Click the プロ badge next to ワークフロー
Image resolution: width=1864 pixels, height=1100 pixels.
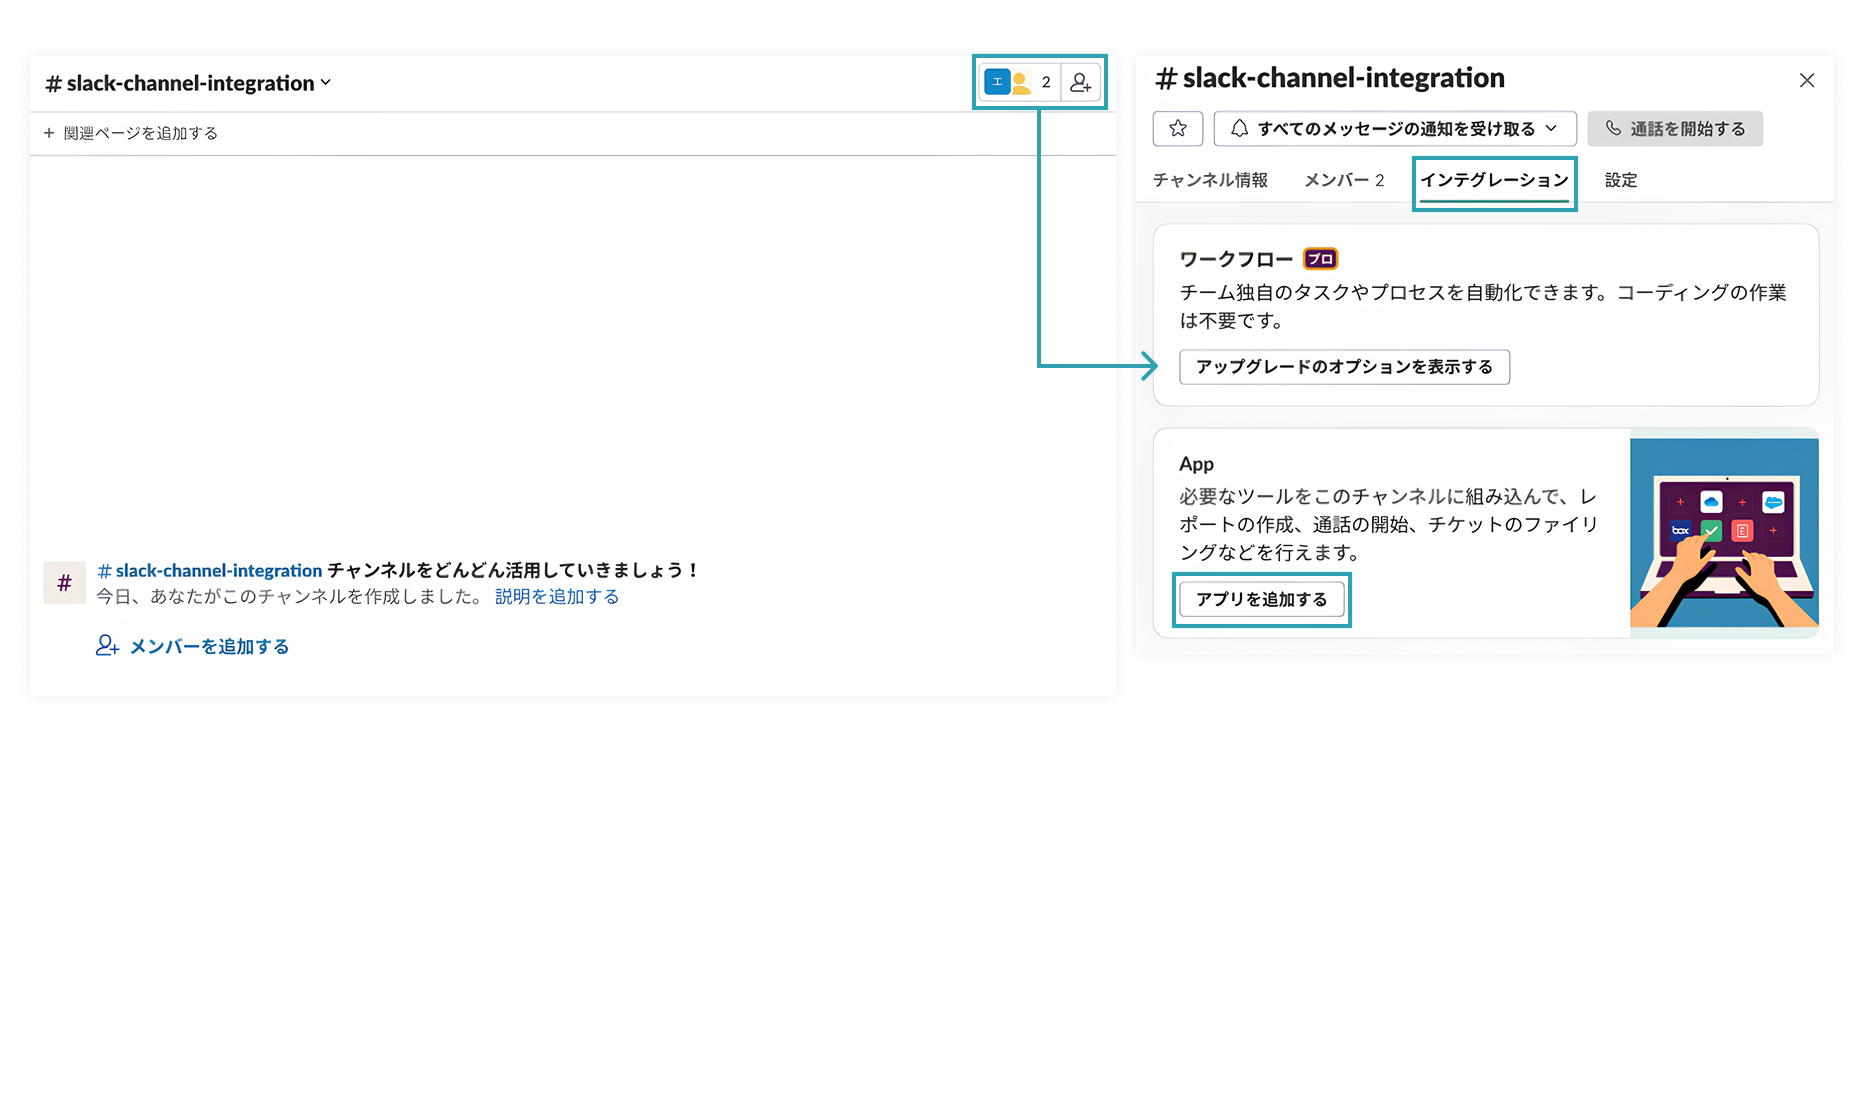click(1320, 259)
